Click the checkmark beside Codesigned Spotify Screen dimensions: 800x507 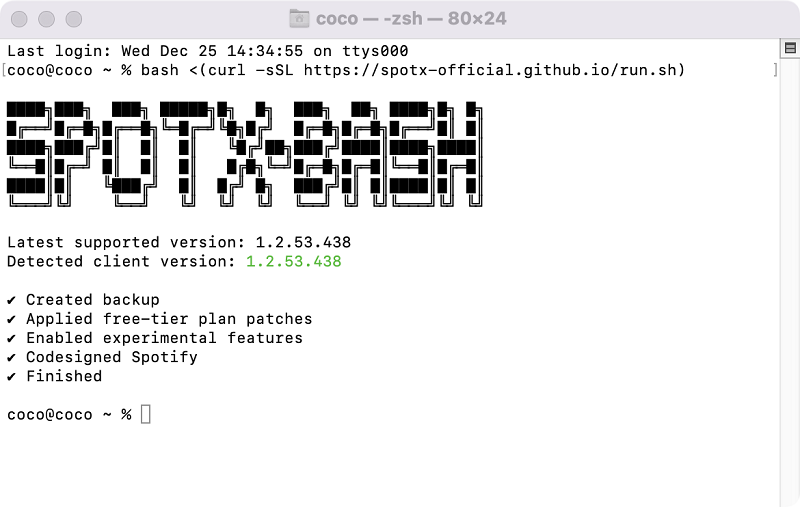coord(12,357)
